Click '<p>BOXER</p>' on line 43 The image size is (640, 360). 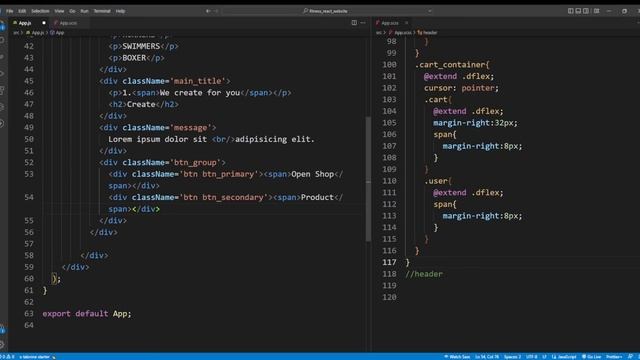click(137, 58)
